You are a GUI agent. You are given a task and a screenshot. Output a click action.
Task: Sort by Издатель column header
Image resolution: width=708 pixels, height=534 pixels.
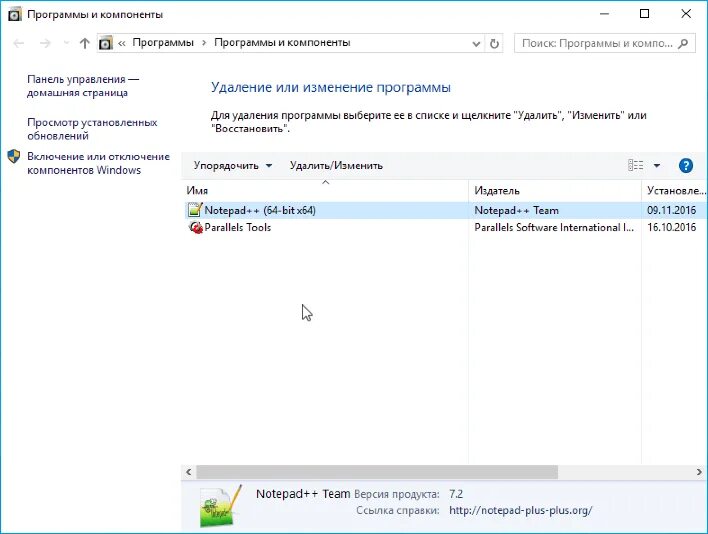(x=555, y=190)
